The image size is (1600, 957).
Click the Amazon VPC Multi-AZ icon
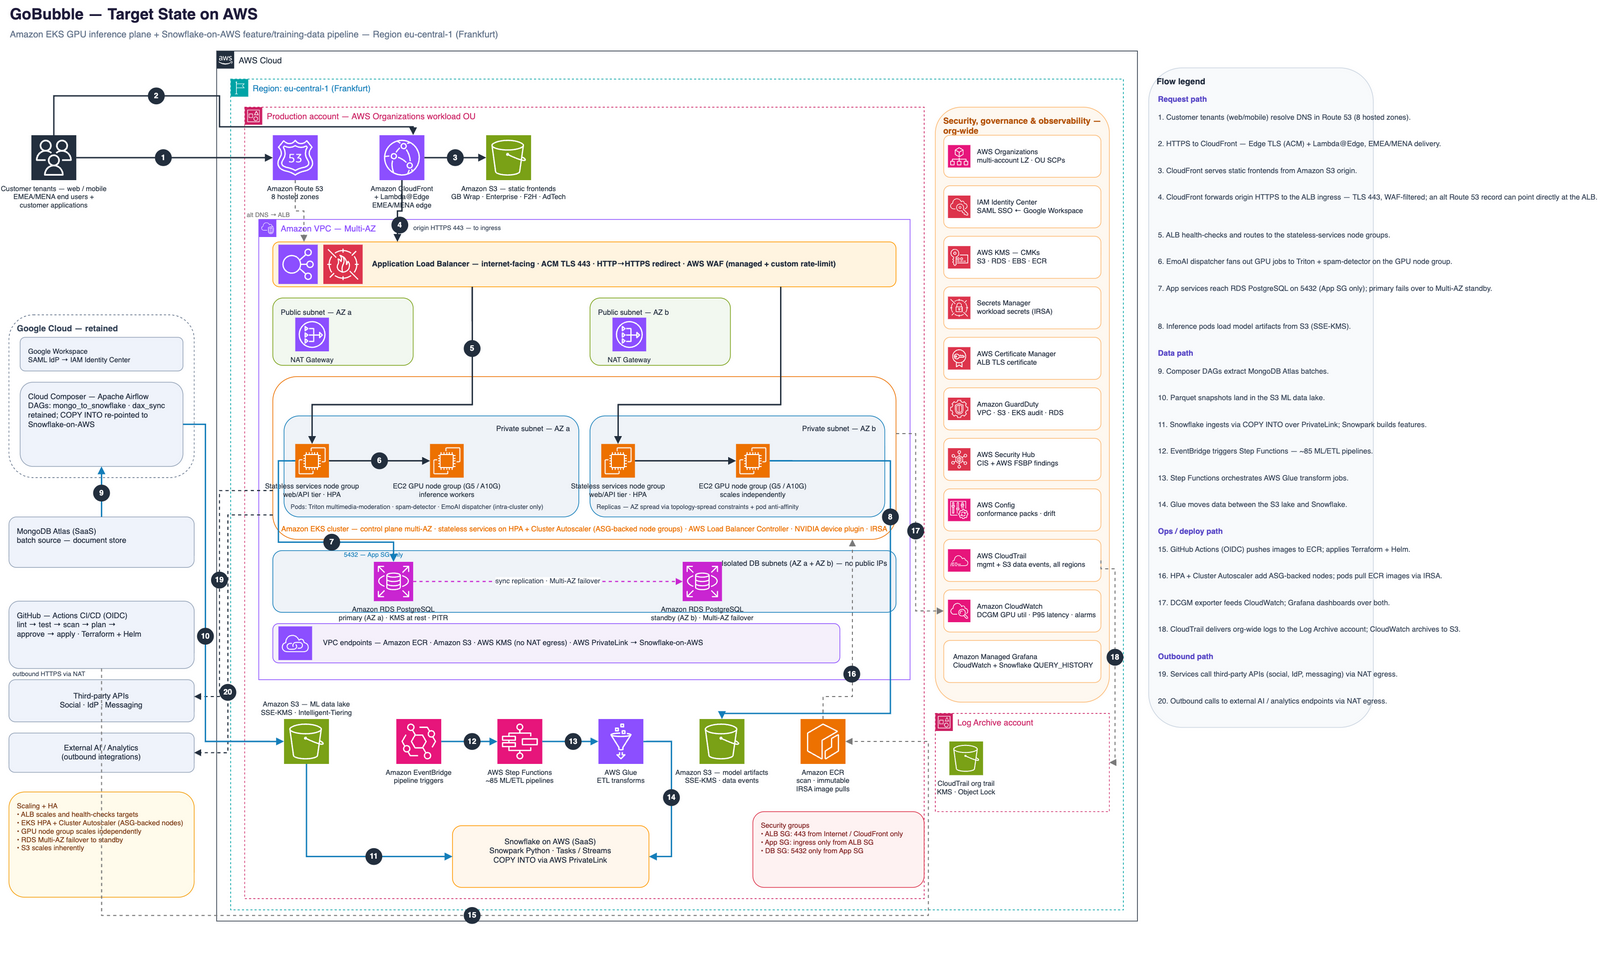(x=268, y=228)
